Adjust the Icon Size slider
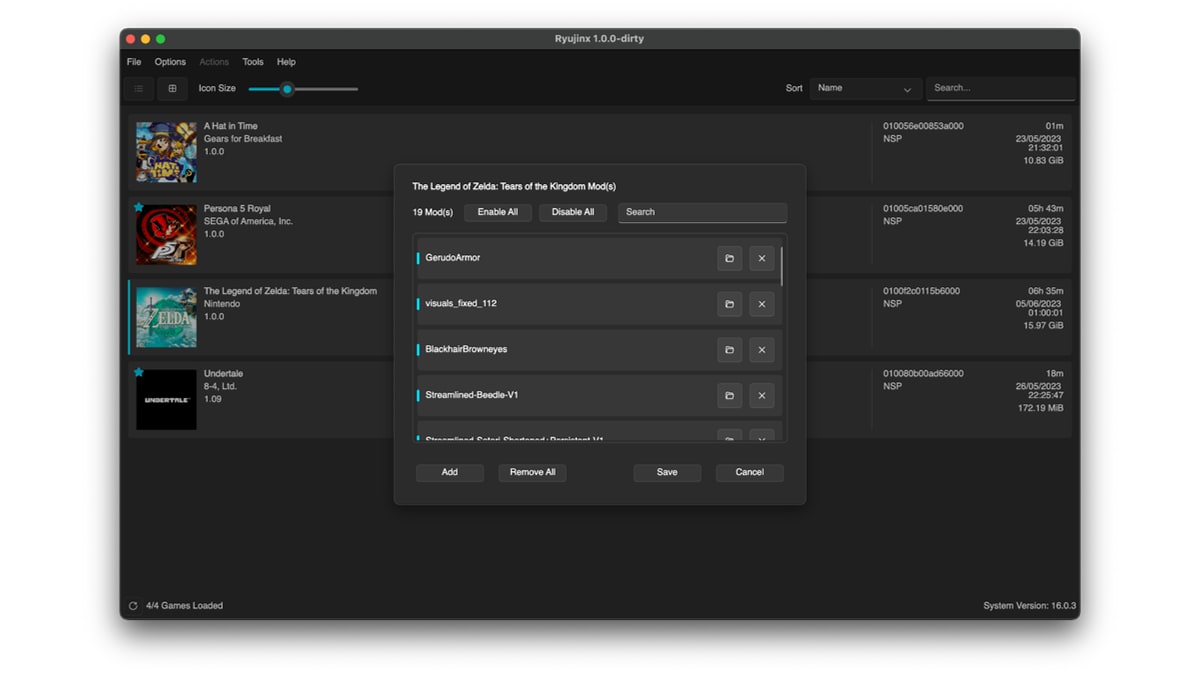This screenshot has height=675, width=1200. point(287,89)
